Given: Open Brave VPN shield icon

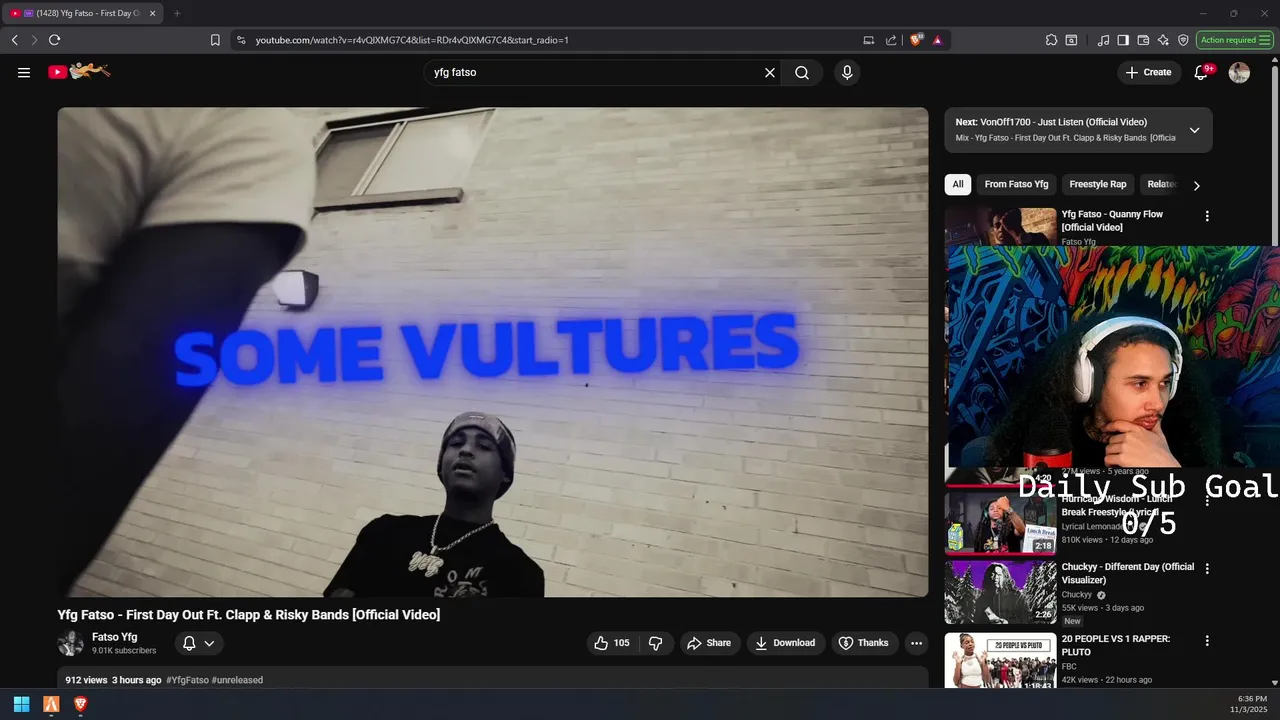Looking at the screenshot, I should (x=1183, y=40).
